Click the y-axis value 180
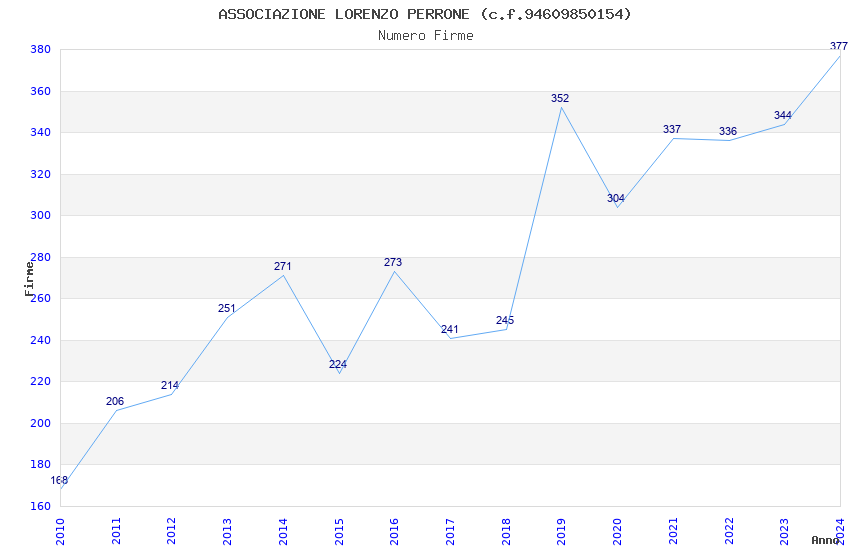Viewport: 850px width, 550px height. coord(40,464)
